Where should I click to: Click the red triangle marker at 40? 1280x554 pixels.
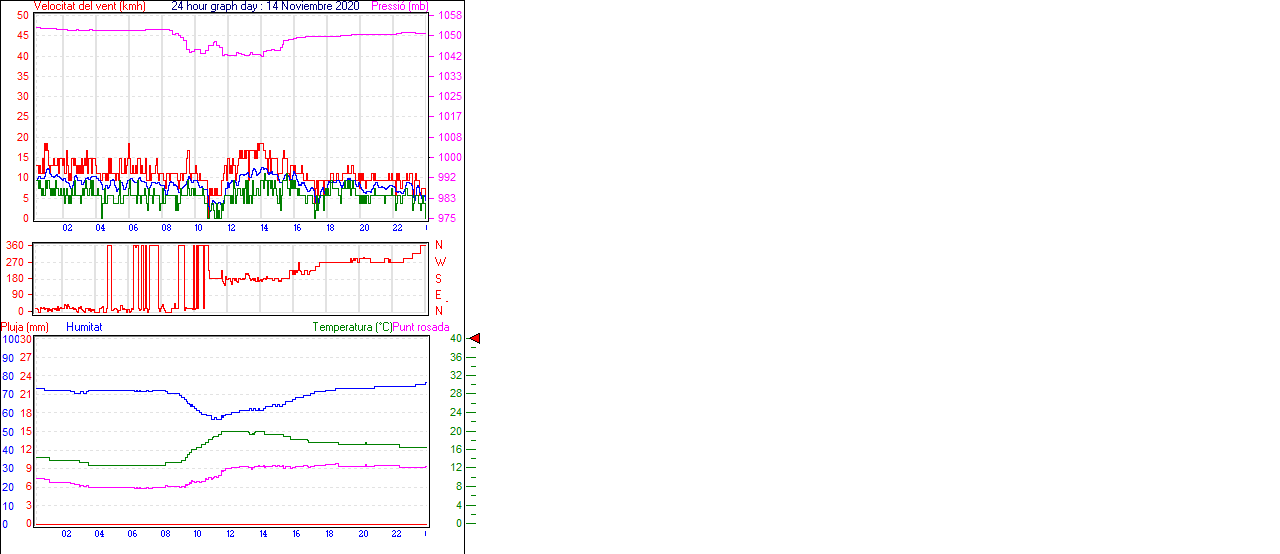(x=475, y=339)
